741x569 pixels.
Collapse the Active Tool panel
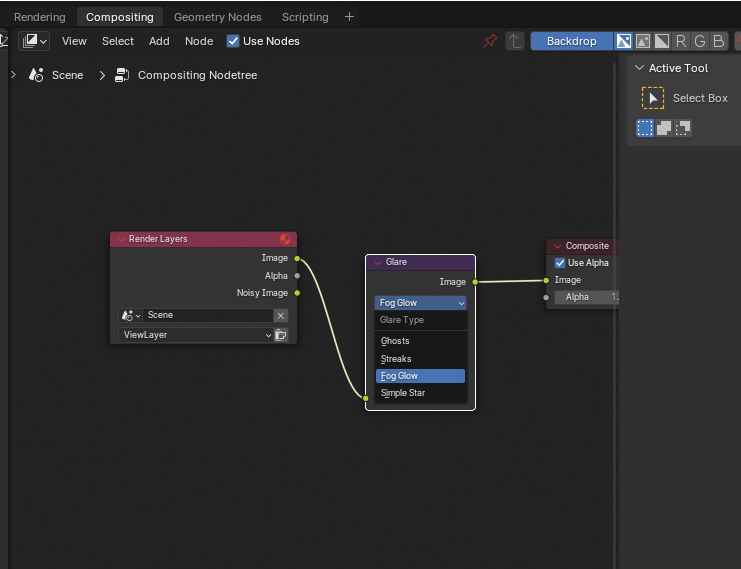click(639, 68)
